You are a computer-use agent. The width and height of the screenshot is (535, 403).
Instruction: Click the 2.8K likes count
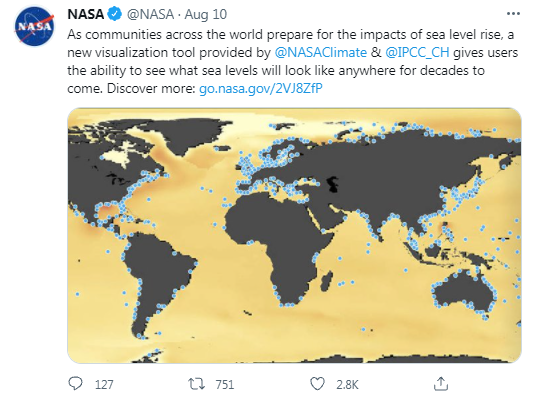coord(347,385)
